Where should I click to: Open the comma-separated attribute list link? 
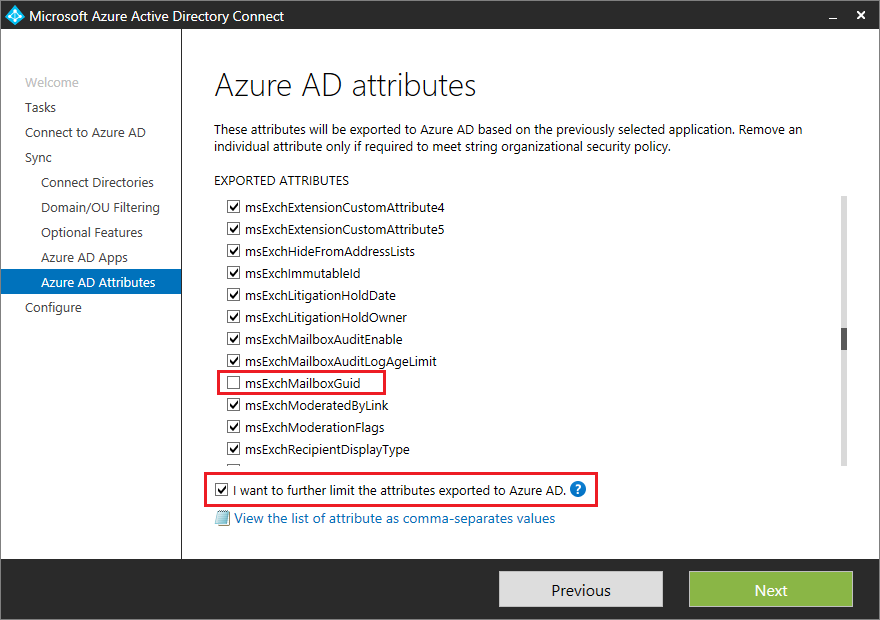(395, 518)
